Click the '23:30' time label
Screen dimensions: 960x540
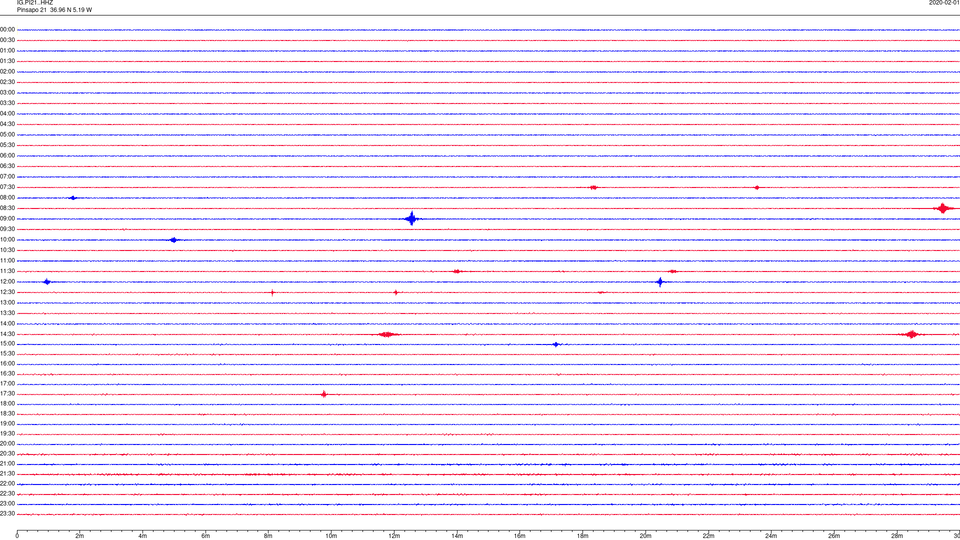(x=7, y=514)
